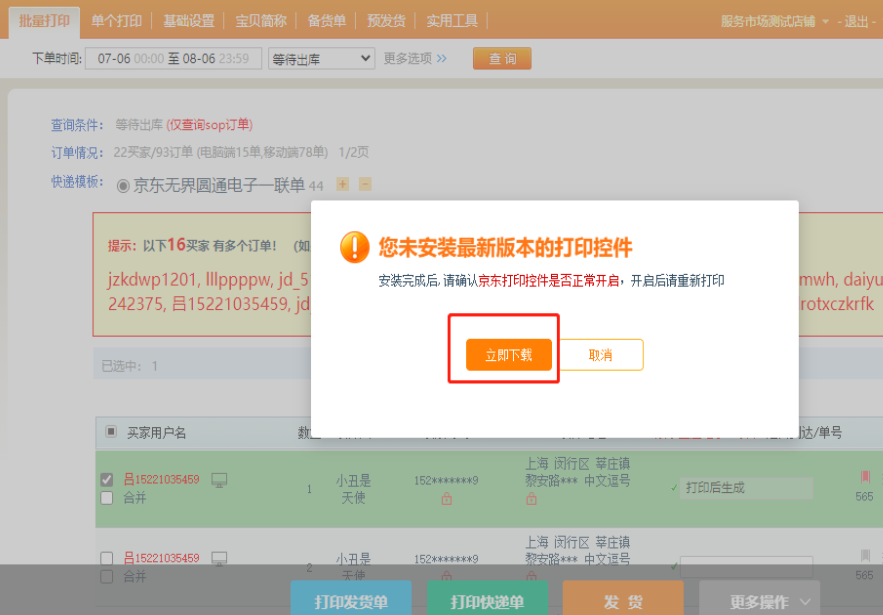Click the red flag icon in first row

coord(865,477)
